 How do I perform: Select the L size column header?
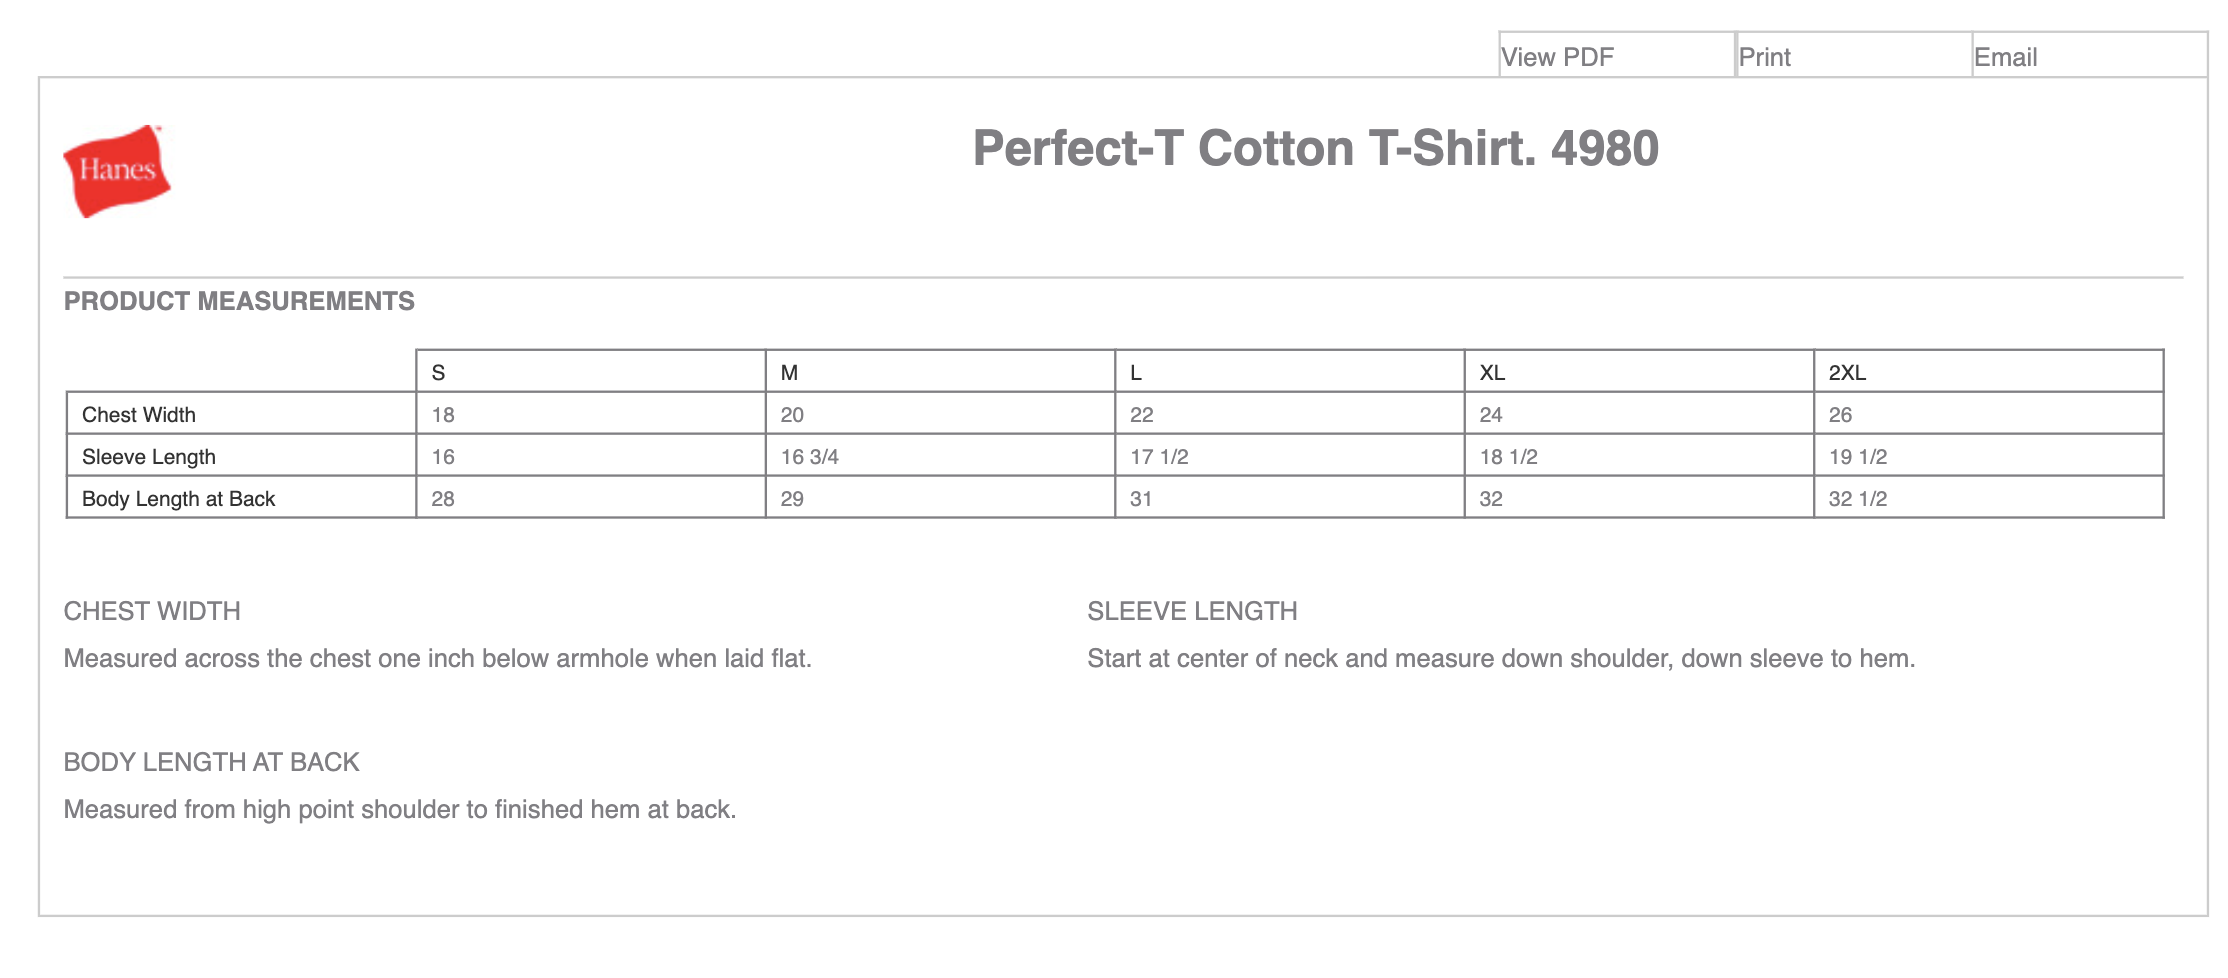(1290, 372)
